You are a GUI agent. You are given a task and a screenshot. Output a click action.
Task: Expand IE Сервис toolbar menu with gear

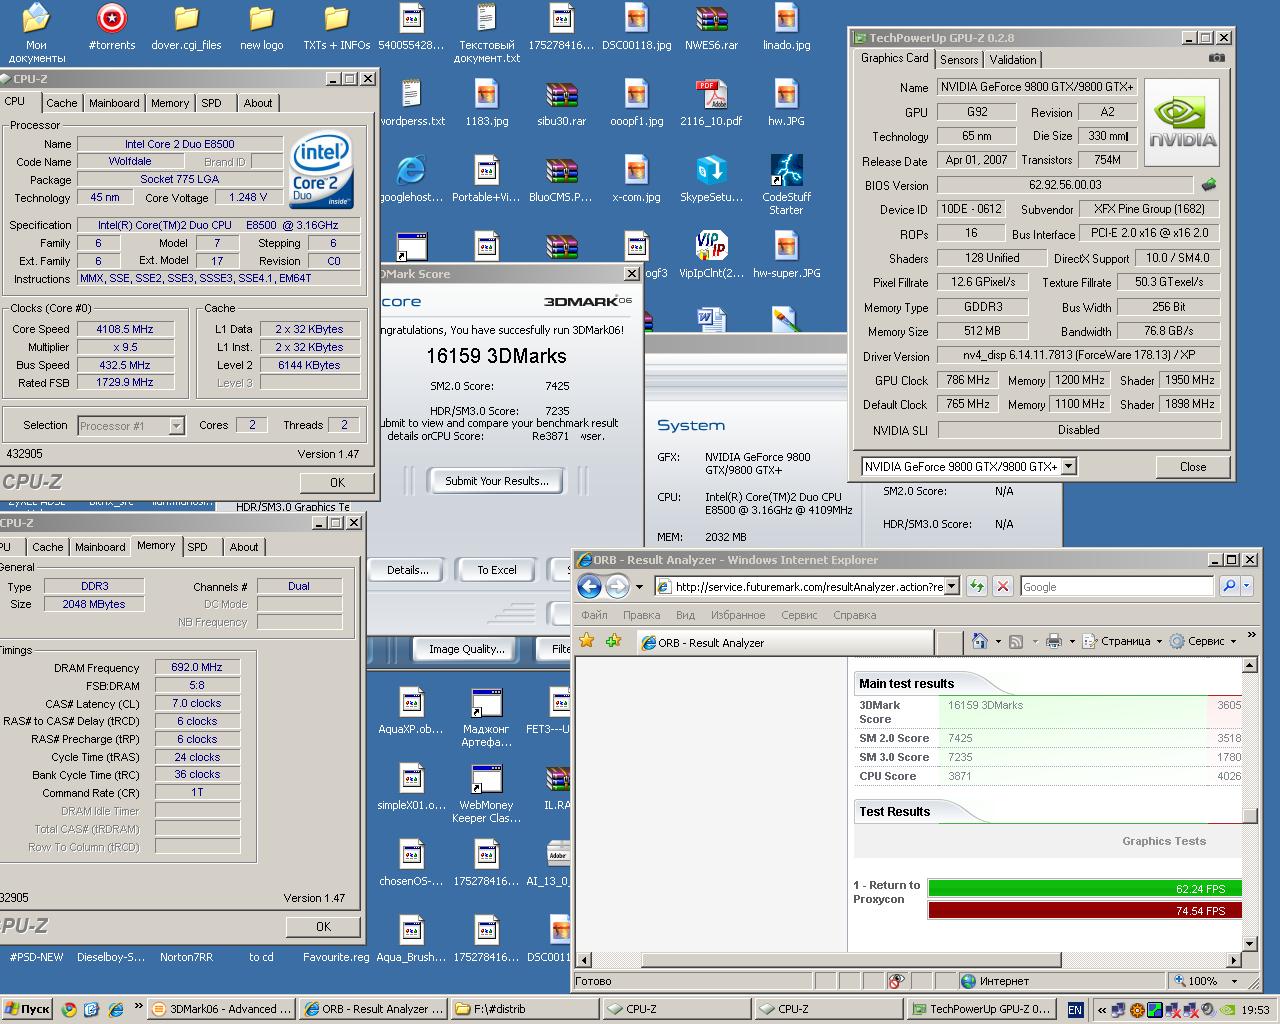click(1203, 641)
